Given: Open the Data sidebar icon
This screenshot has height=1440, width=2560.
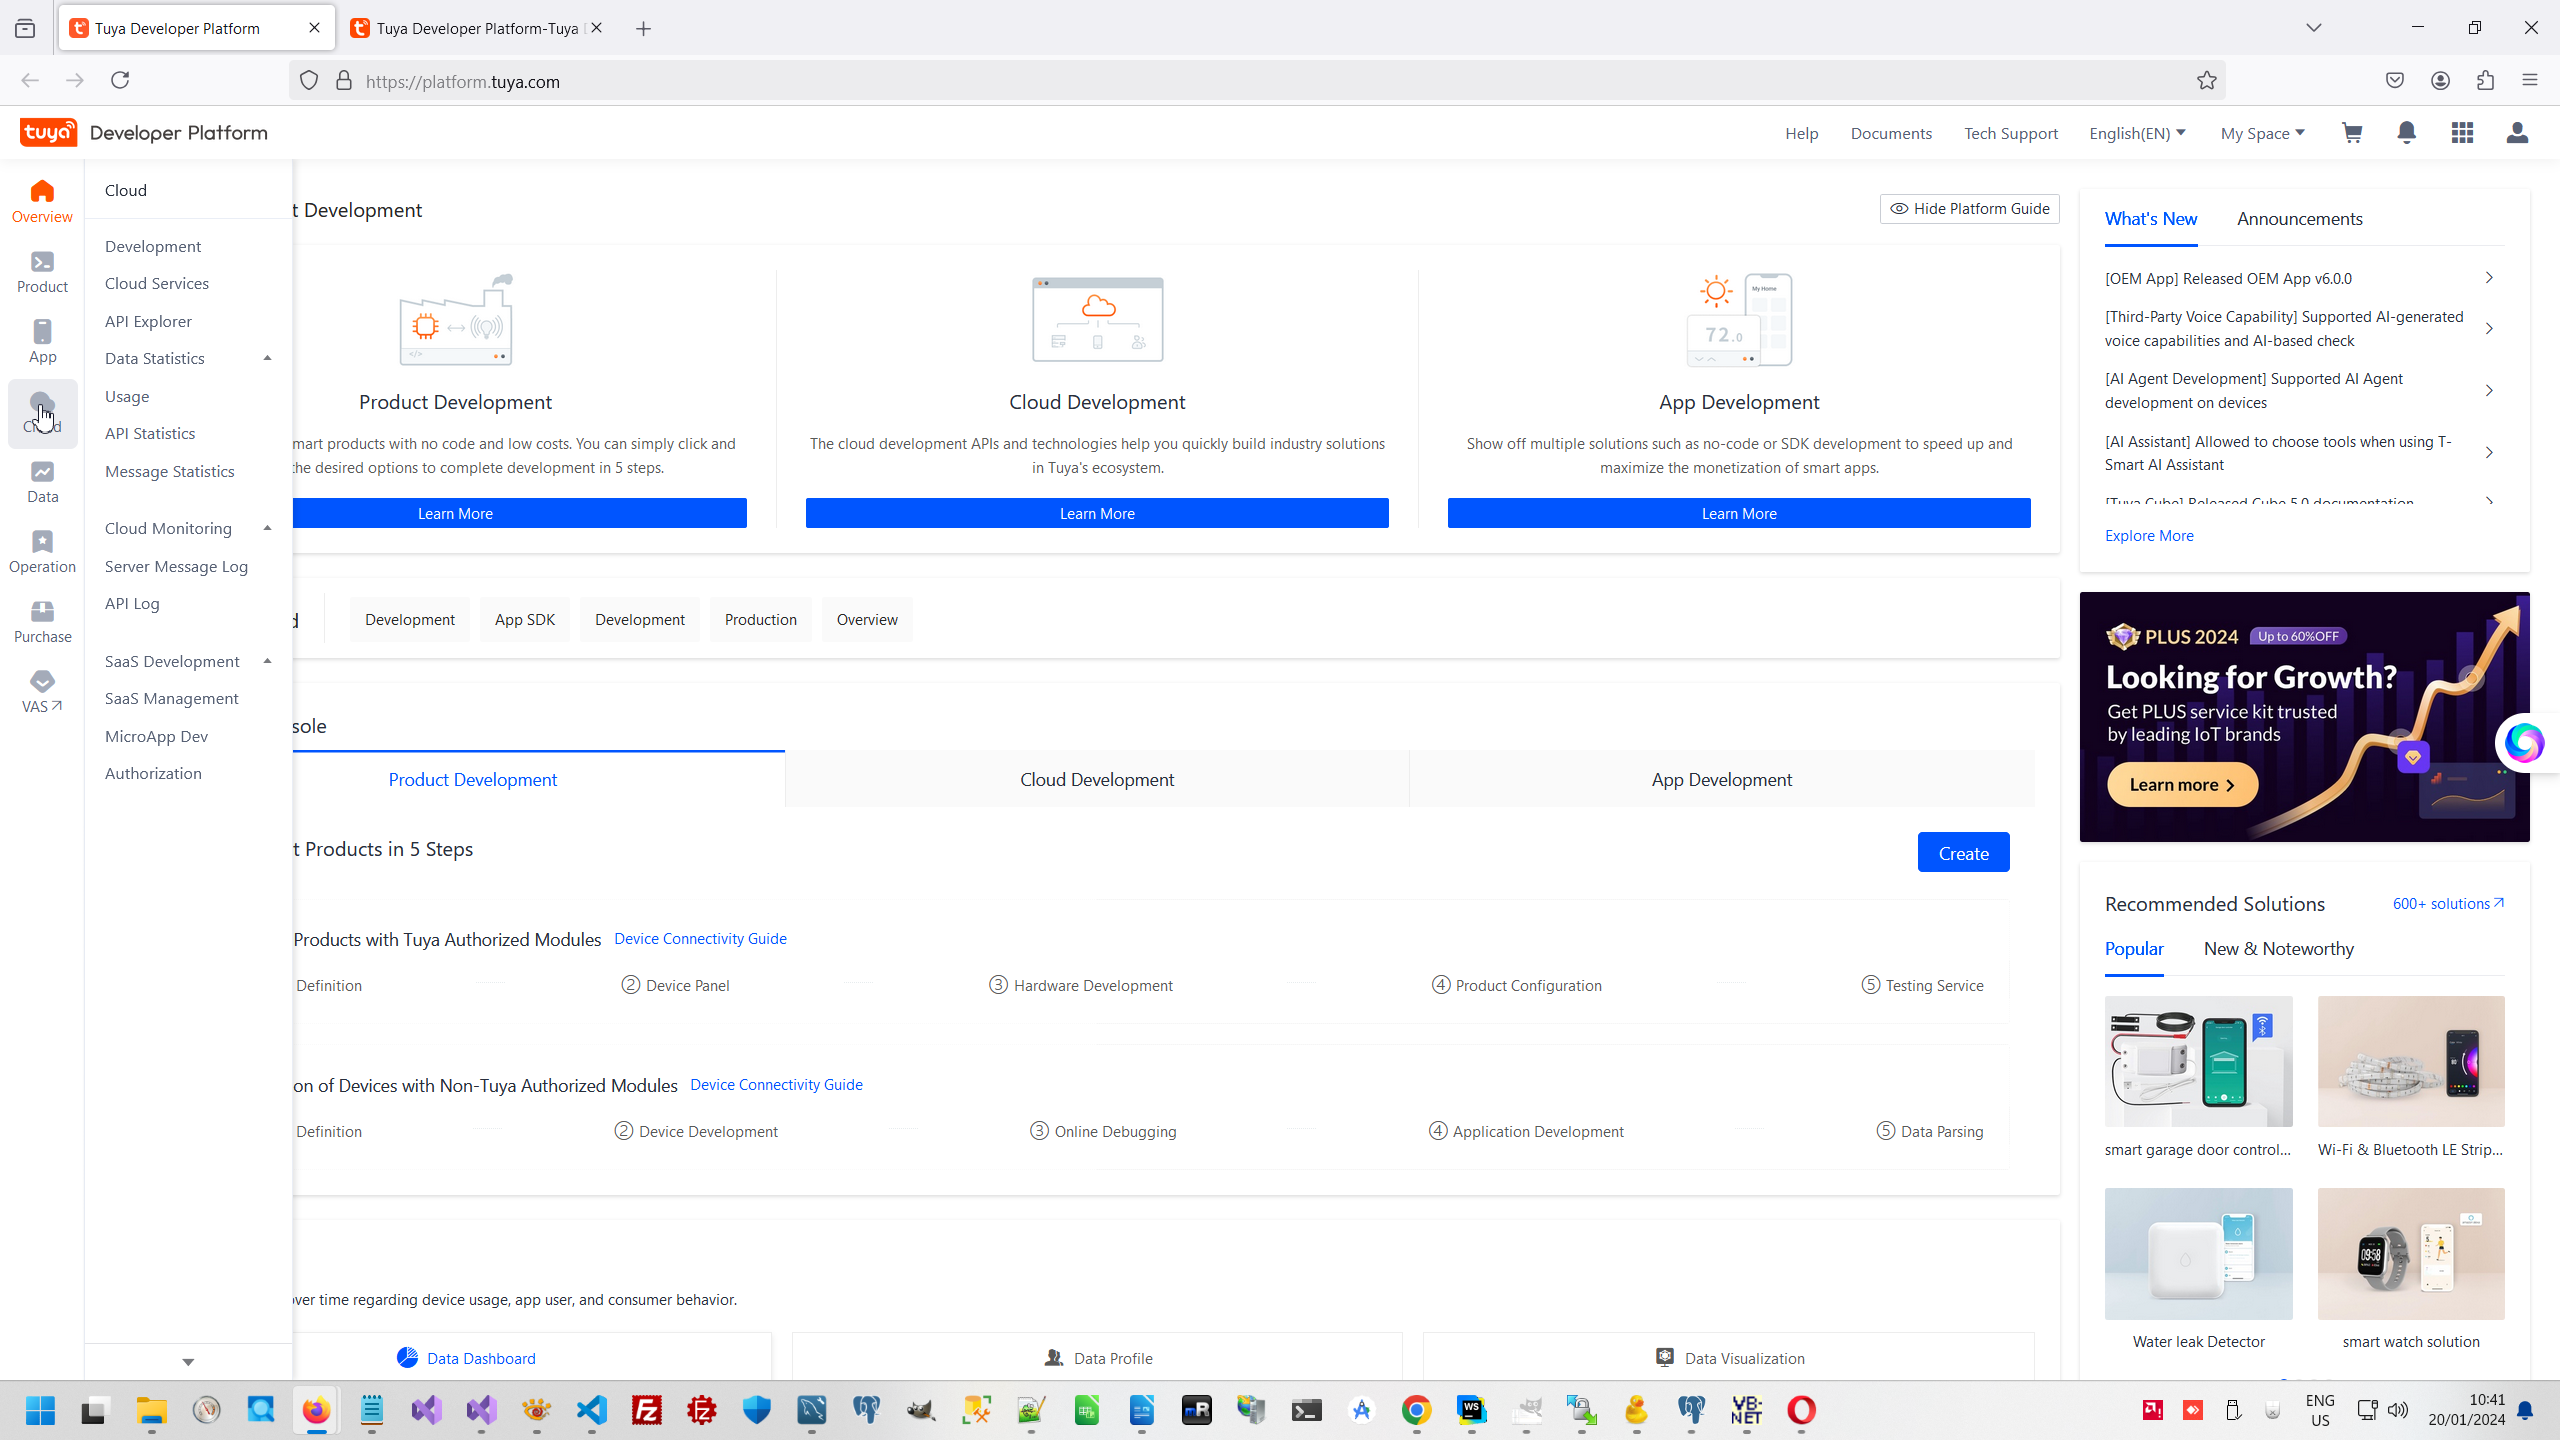Looking at the screenshot, I should click(x=42, y=482).
